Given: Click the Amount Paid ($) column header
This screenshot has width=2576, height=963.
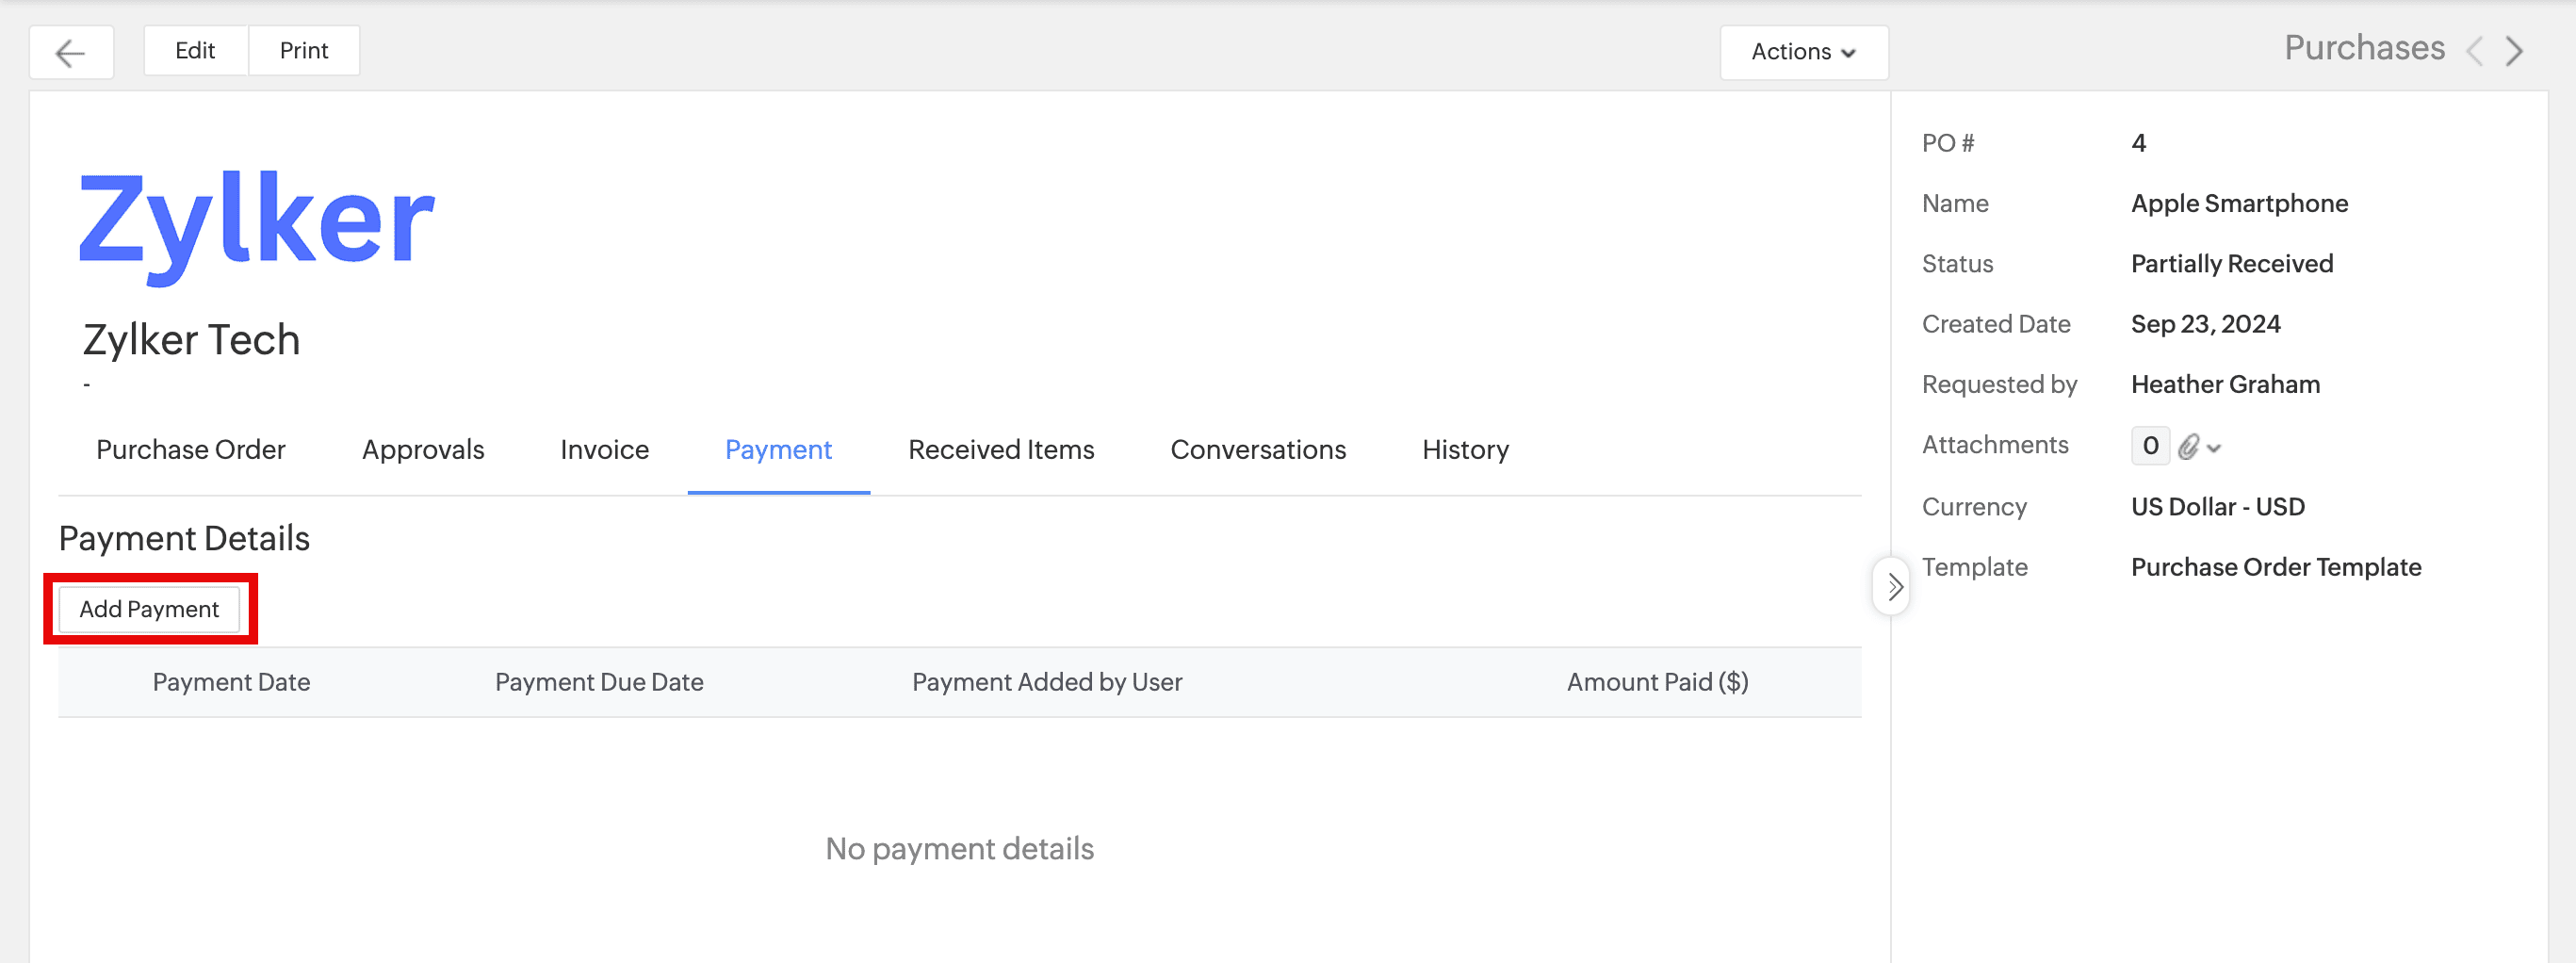Looking at the screenshot, I should coord(1657,682).
